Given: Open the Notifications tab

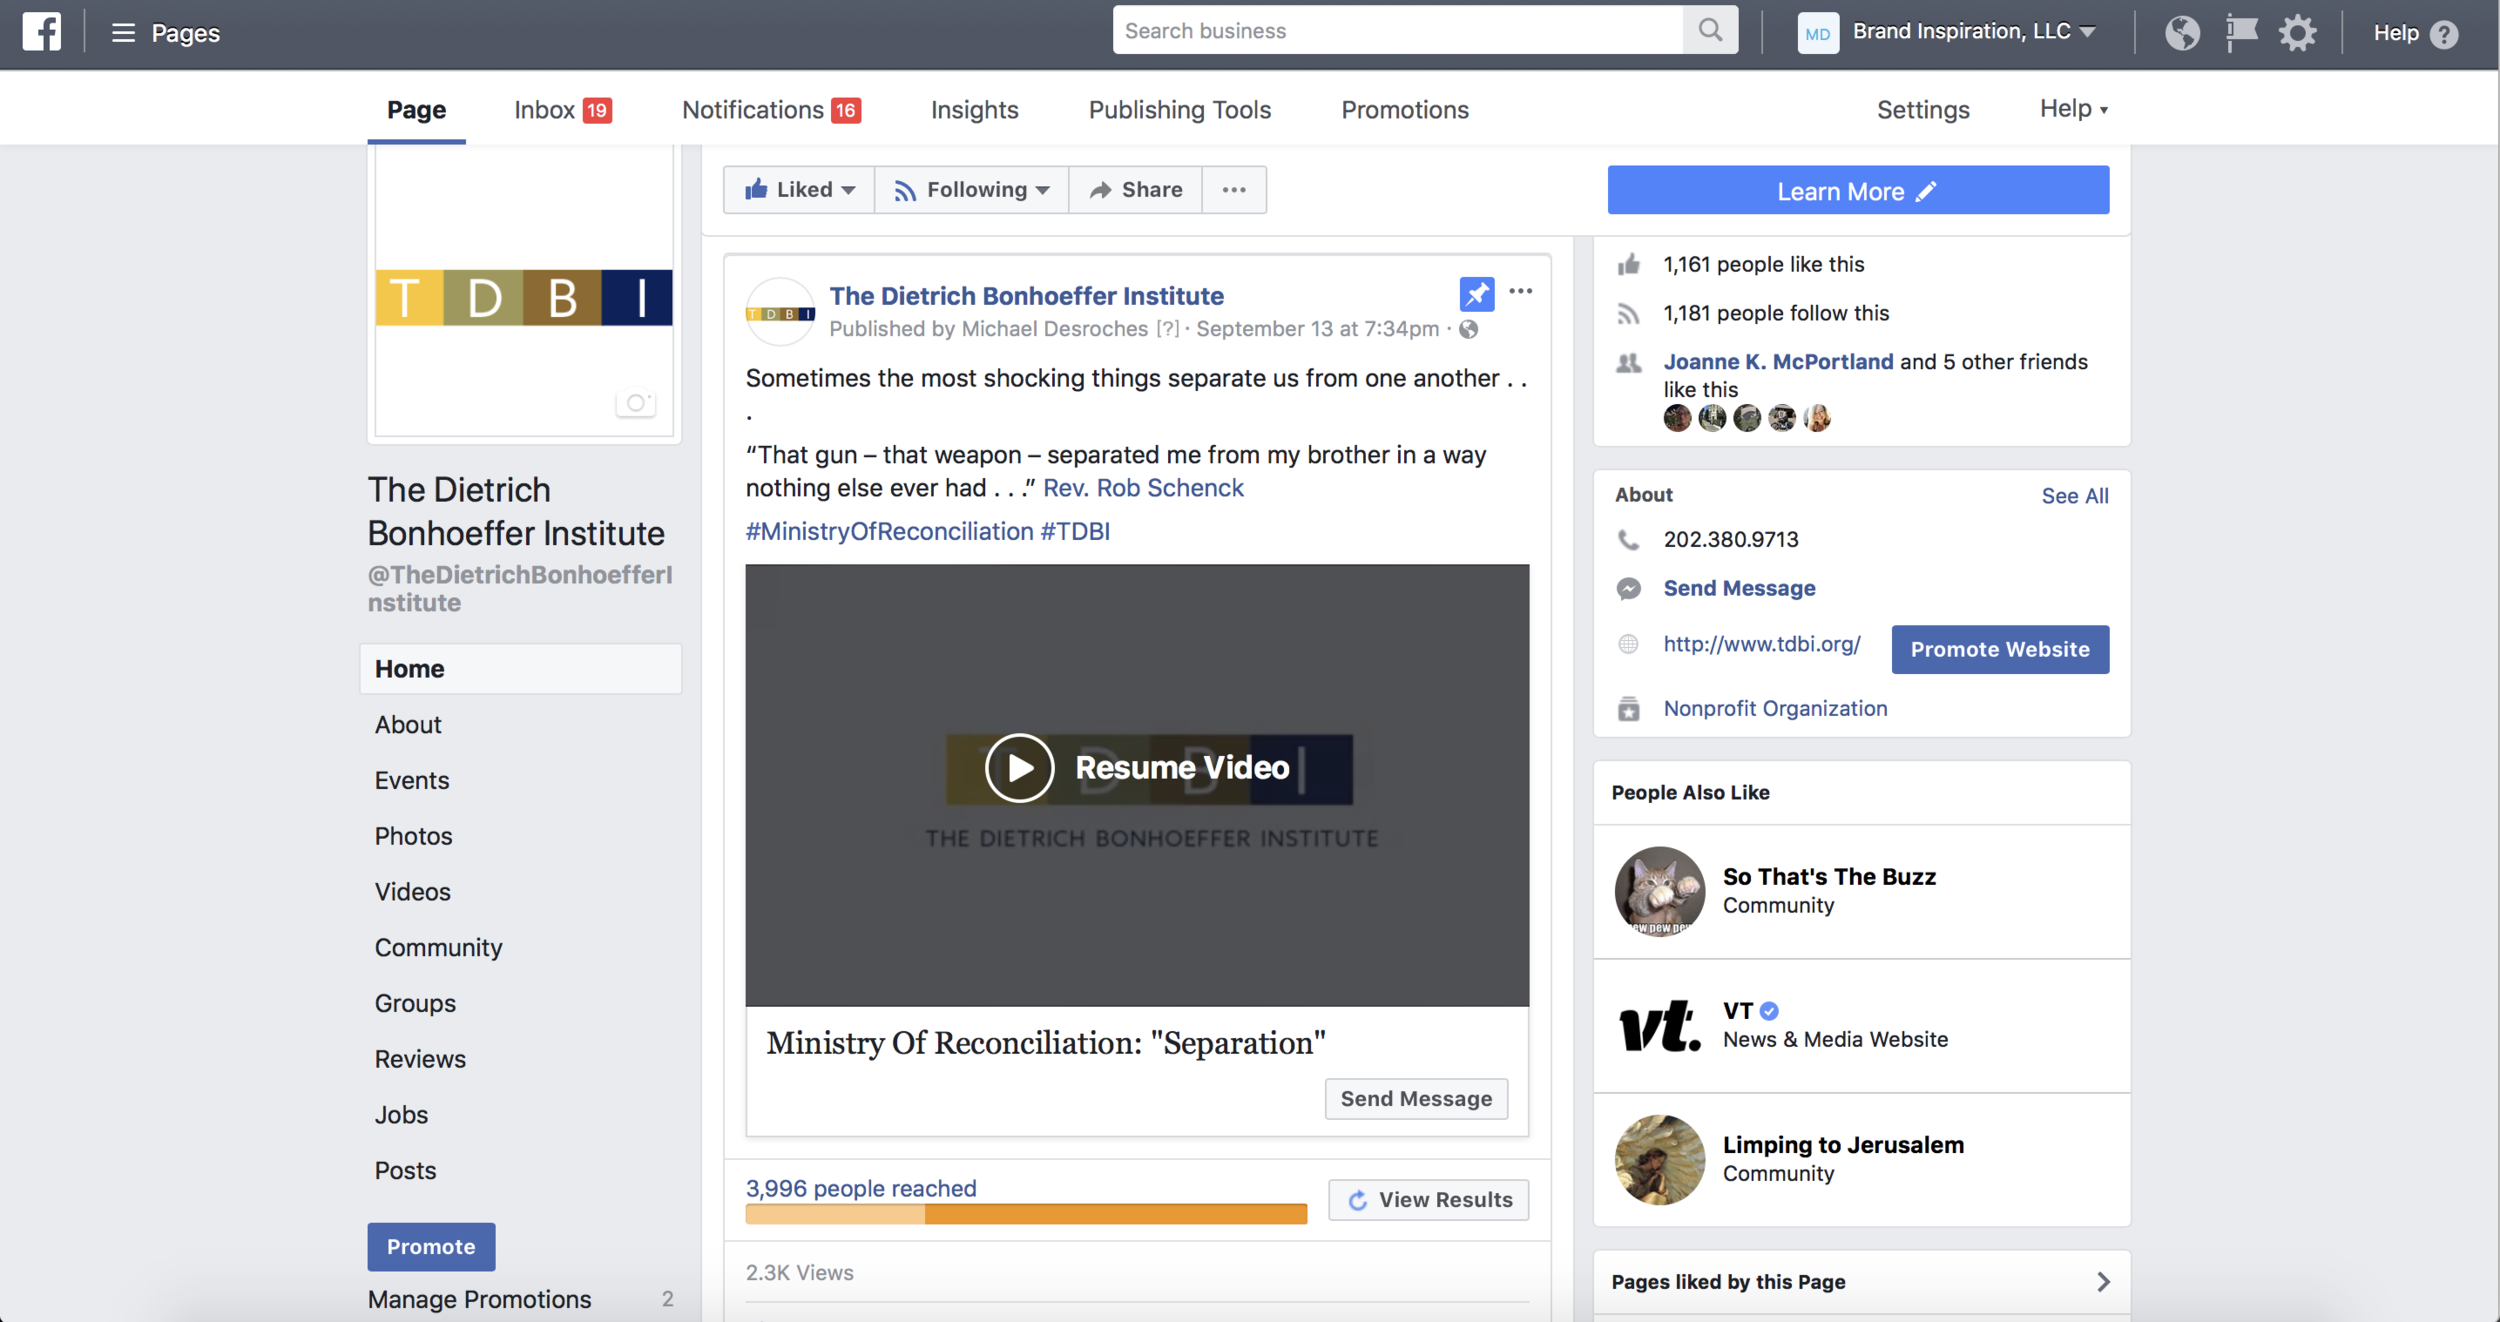Looking at the screenshot, I should (x=771, y=110).
